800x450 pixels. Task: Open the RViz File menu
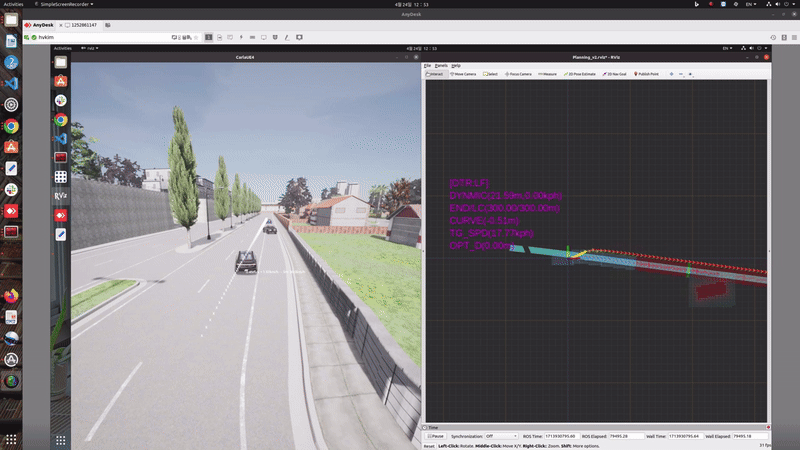tap(428, 65)
